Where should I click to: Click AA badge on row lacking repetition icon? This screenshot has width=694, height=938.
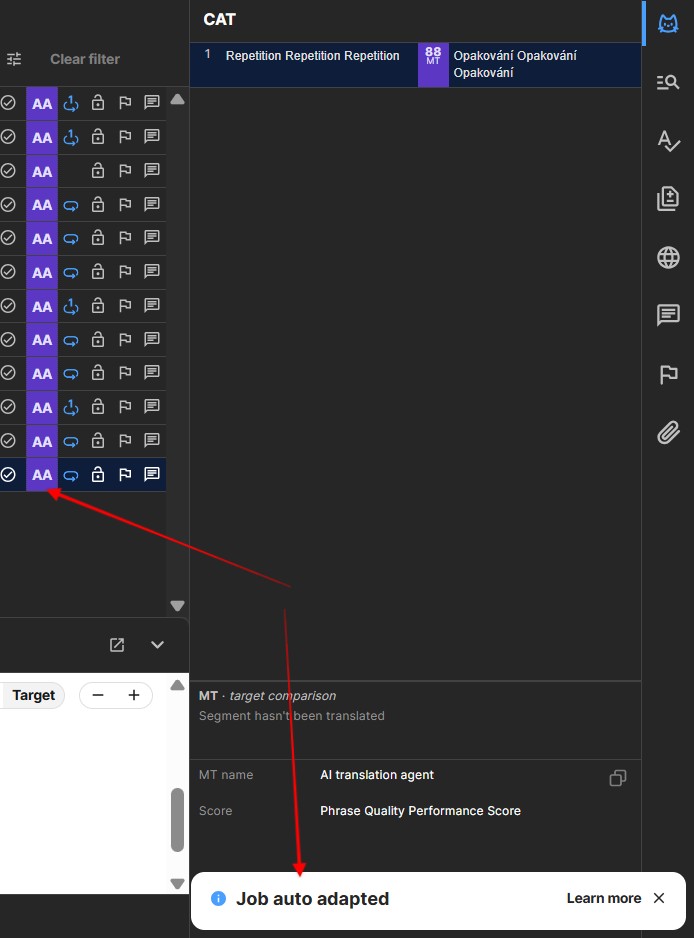(x=42, y=172)
